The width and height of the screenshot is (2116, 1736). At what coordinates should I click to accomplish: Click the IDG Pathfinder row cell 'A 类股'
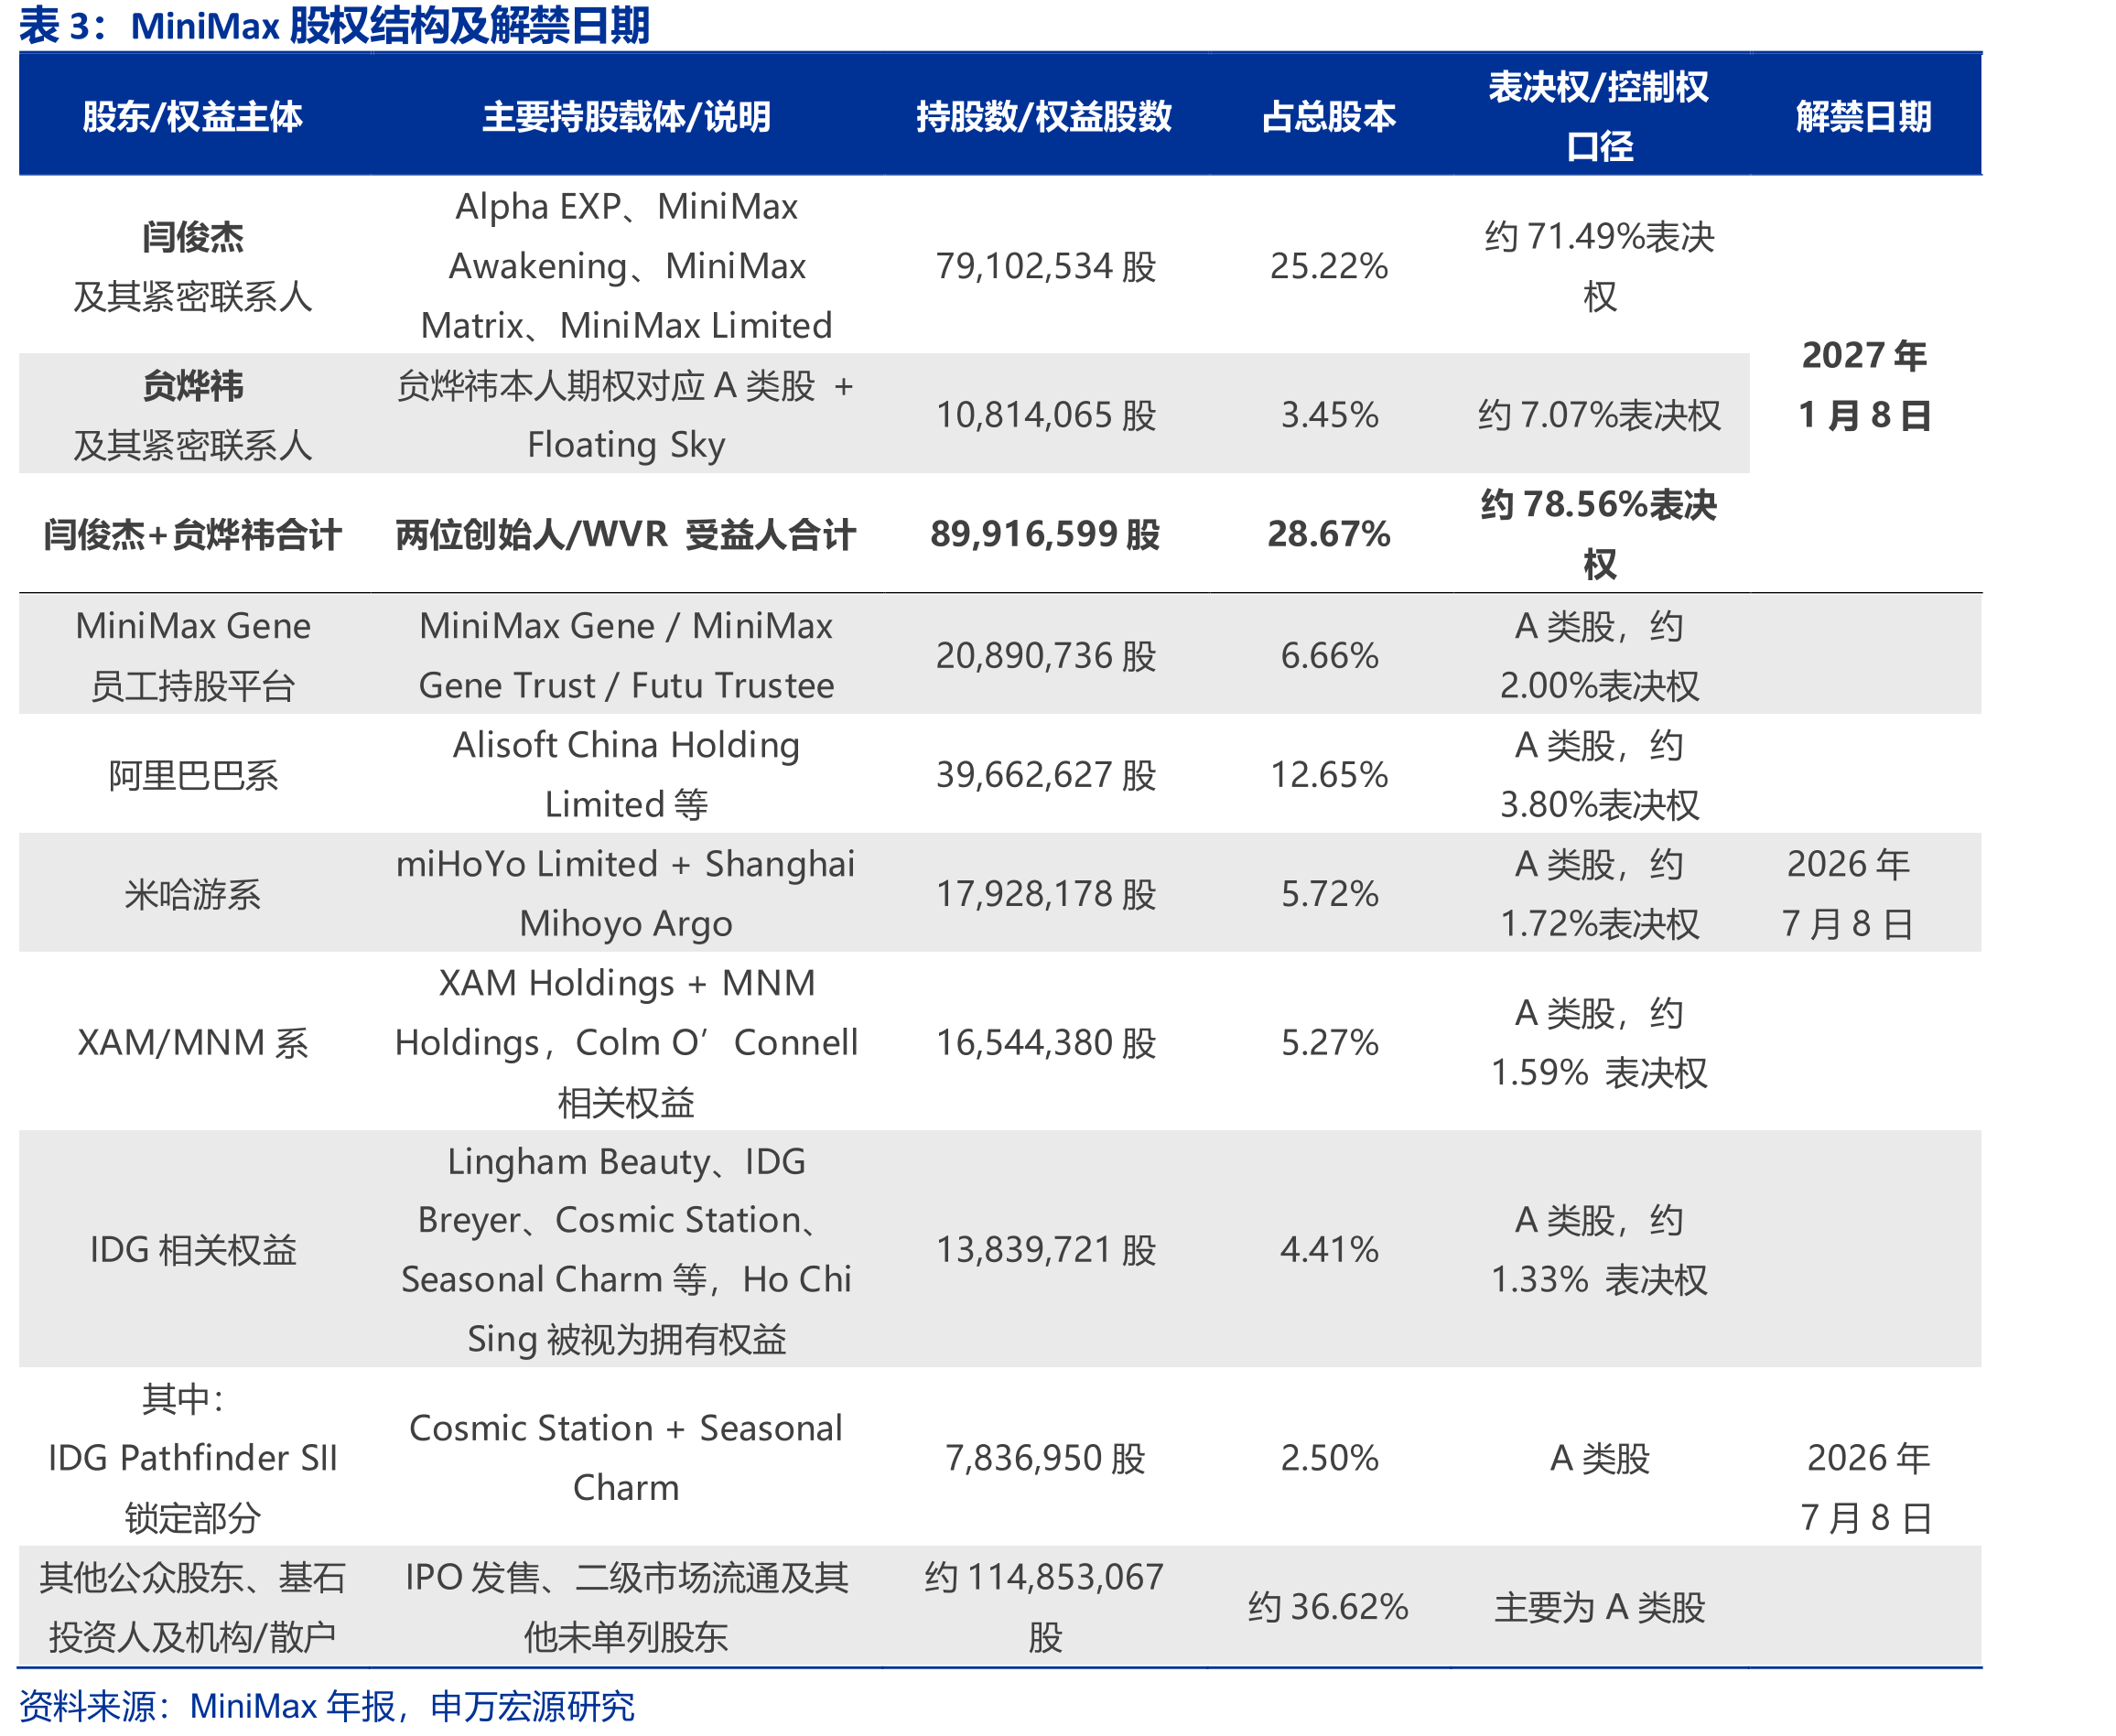click(x=1599, y=1459)
